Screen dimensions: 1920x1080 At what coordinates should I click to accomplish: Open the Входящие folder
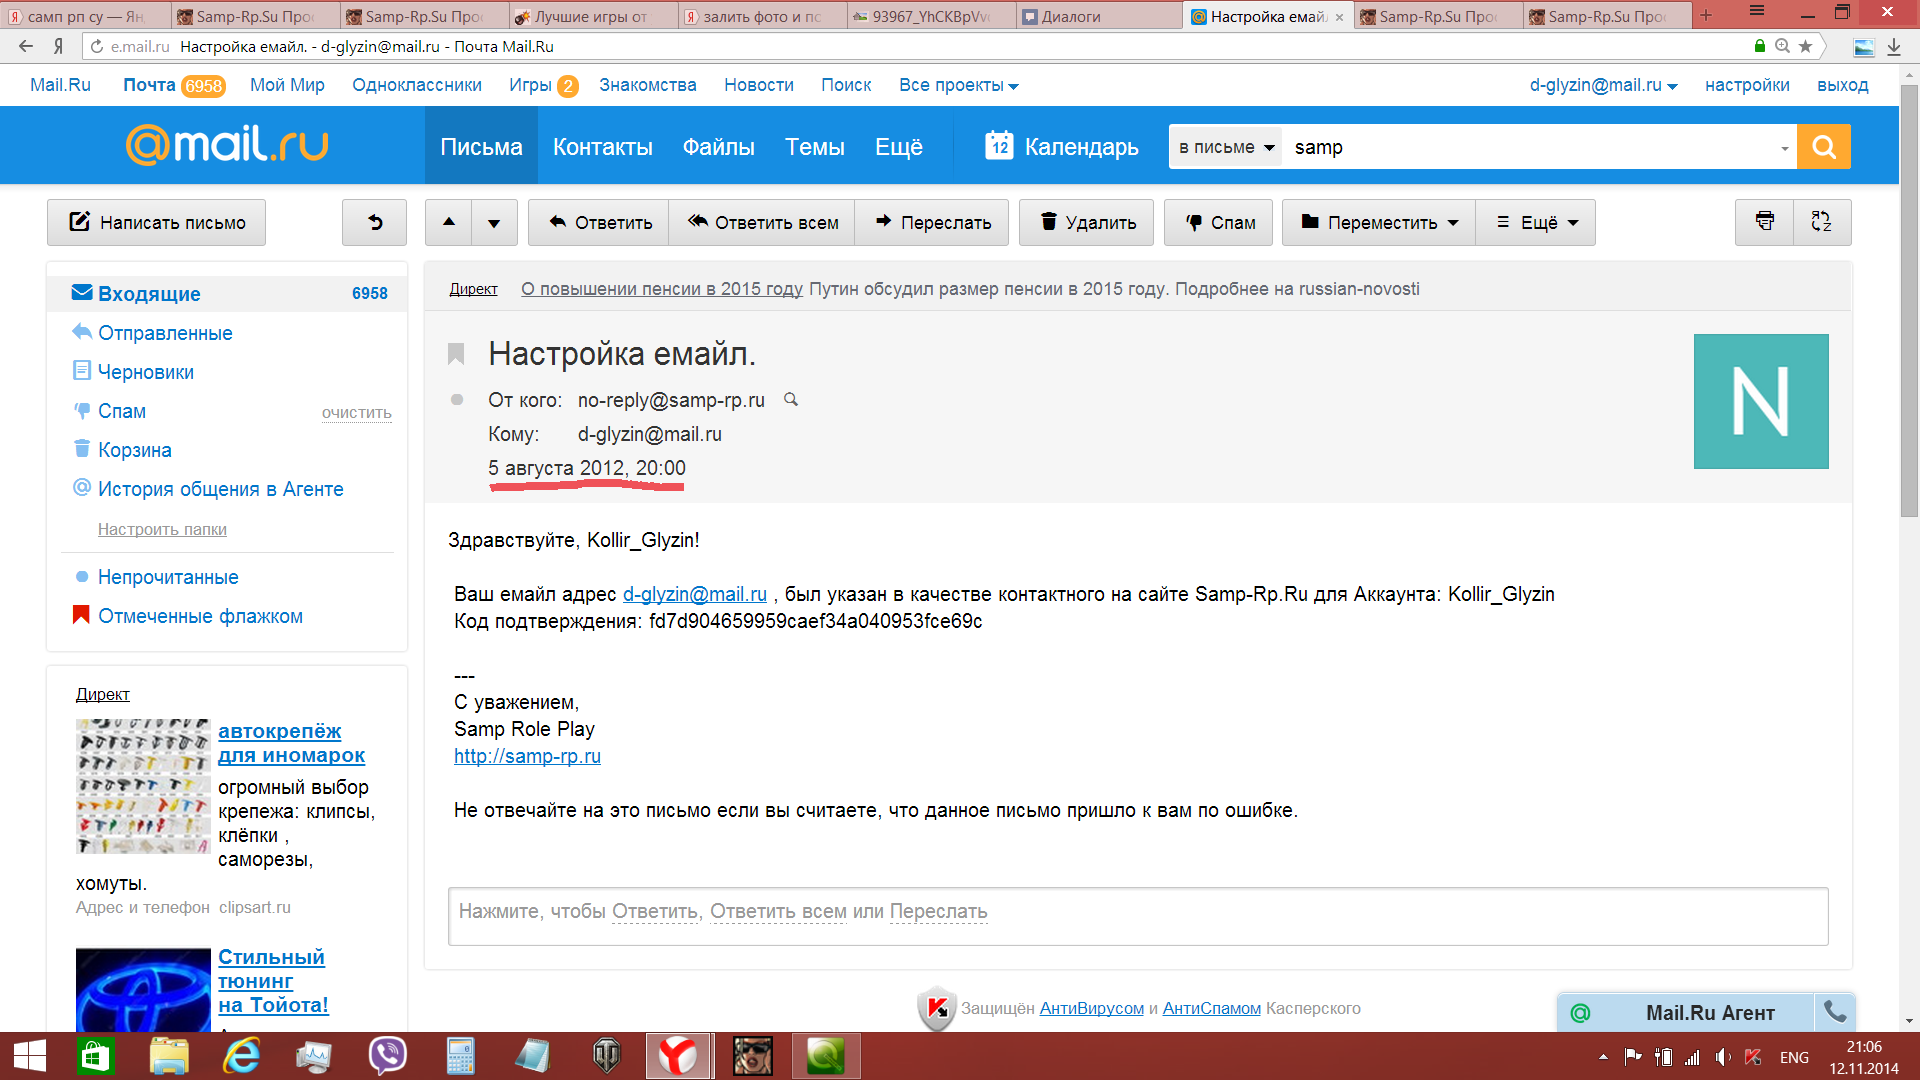coord(227,293)
